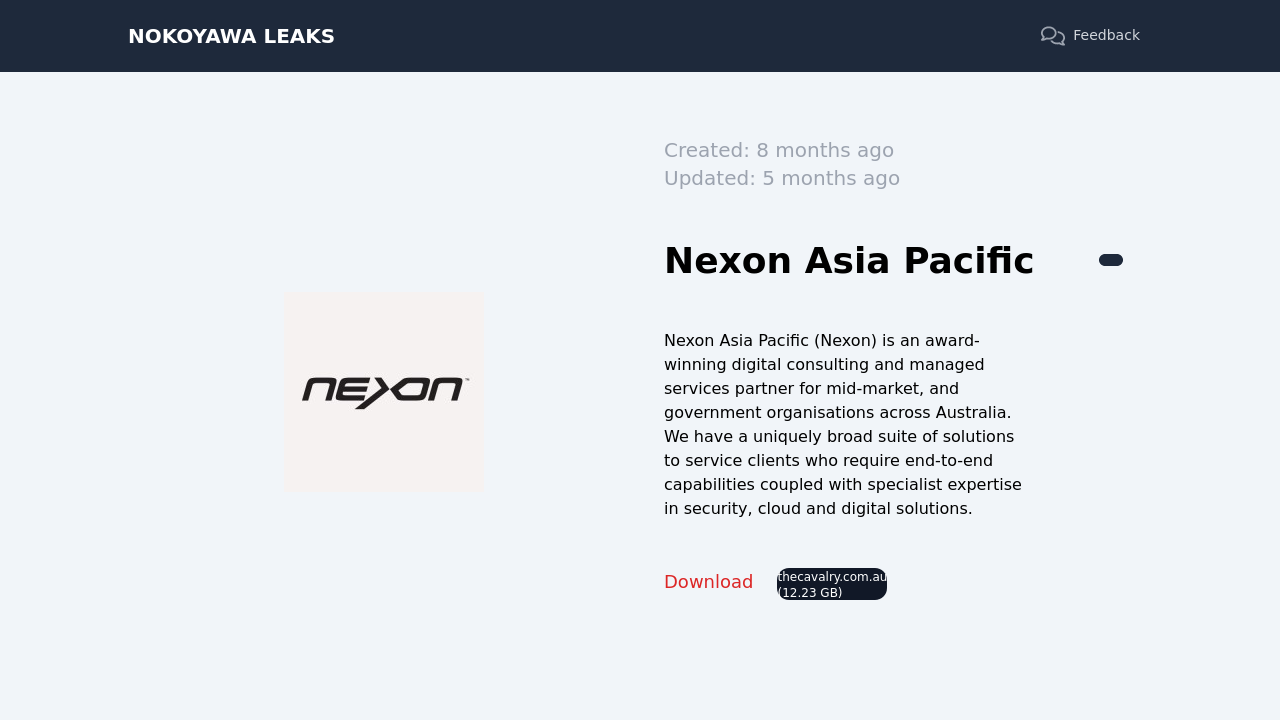
Task: Go to NOKOYAWA LEAKS home title
Action: click(x=231, y=36)
